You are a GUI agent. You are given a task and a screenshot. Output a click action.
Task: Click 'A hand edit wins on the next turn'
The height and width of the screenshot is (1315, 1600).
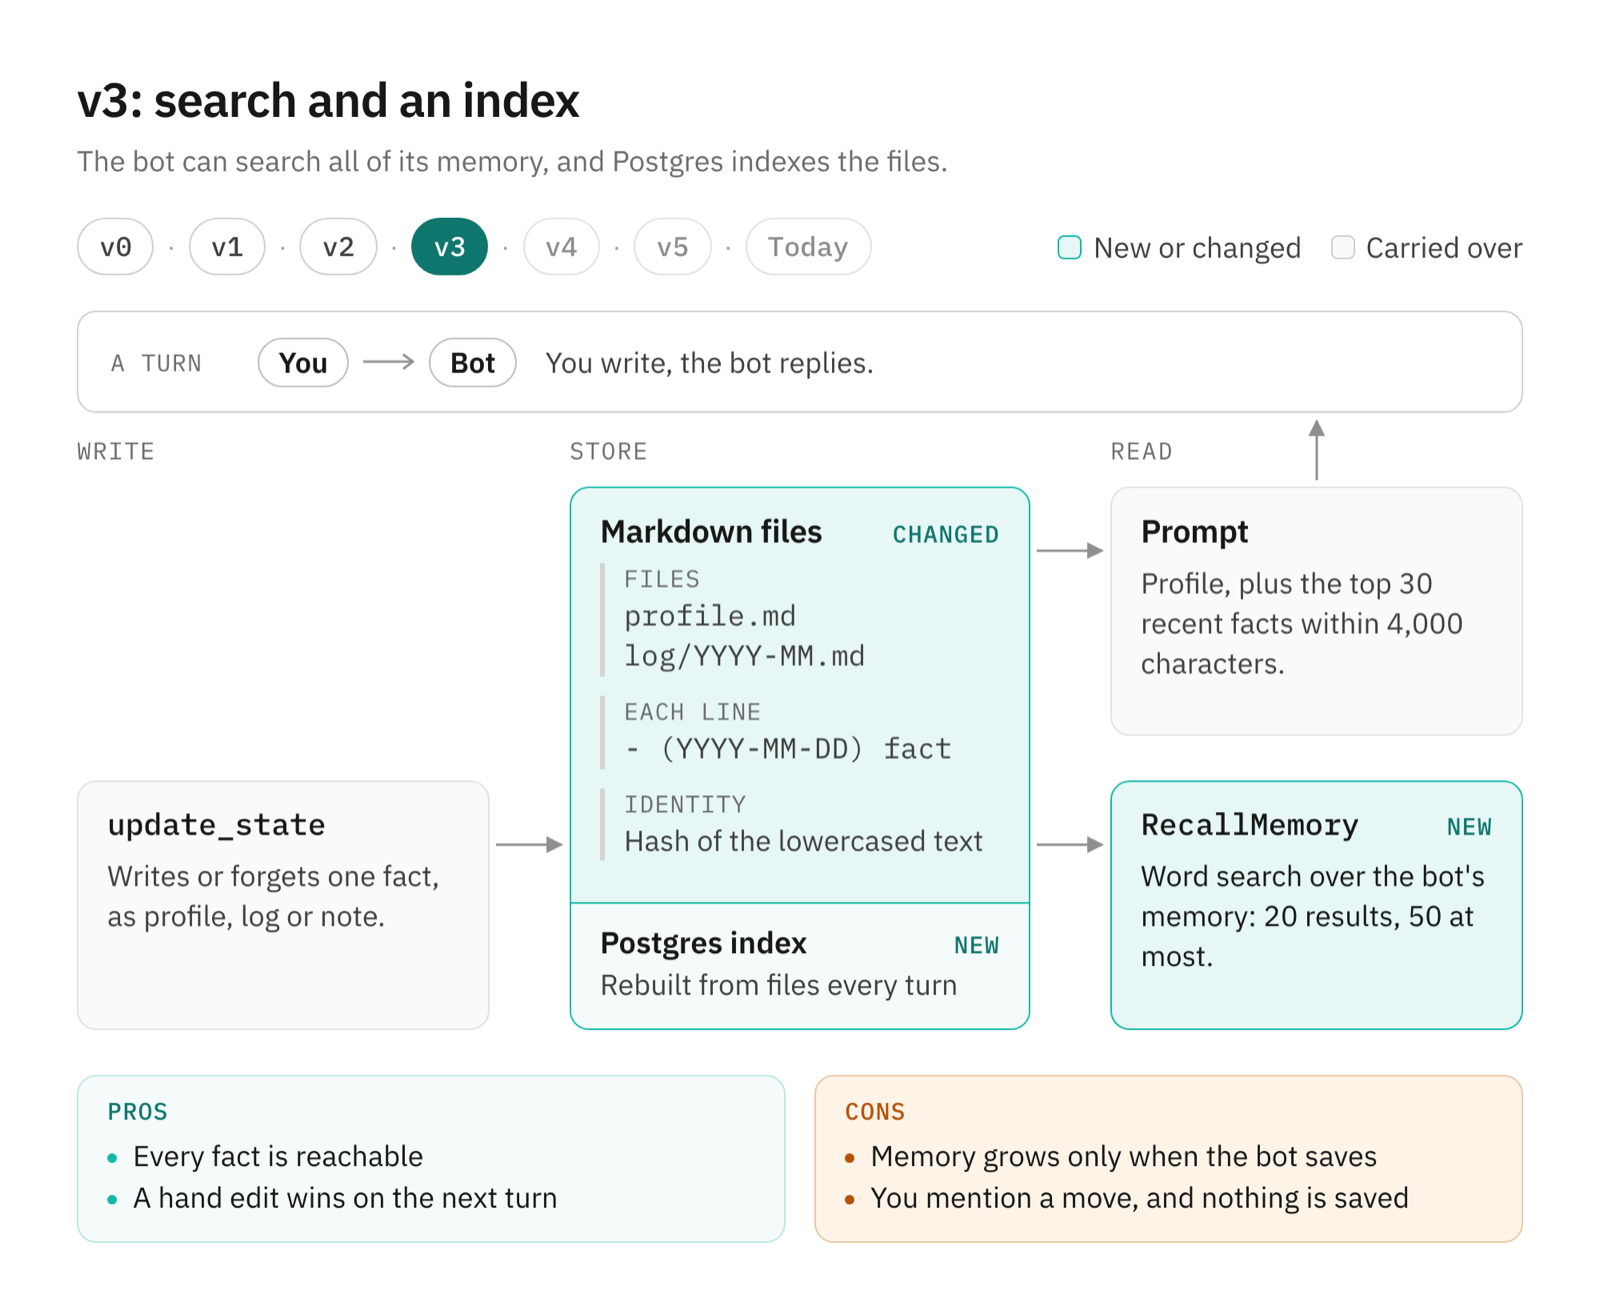(345, 1198)
